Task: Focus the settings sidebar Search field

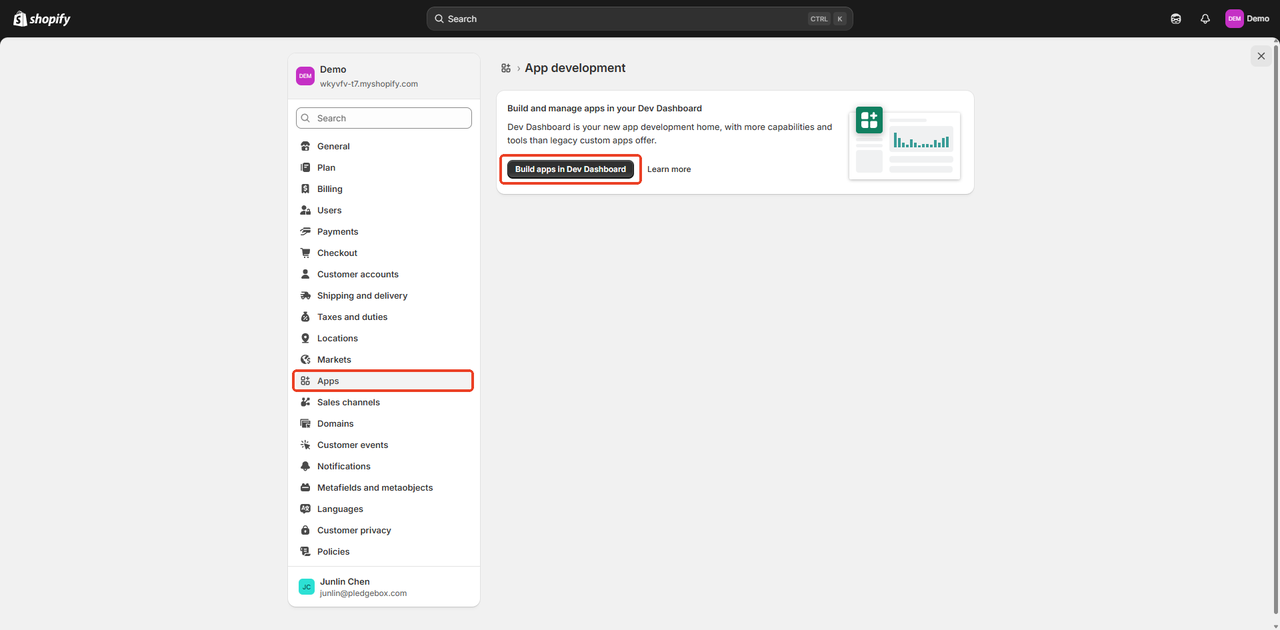Action: (x=384, y=118)
